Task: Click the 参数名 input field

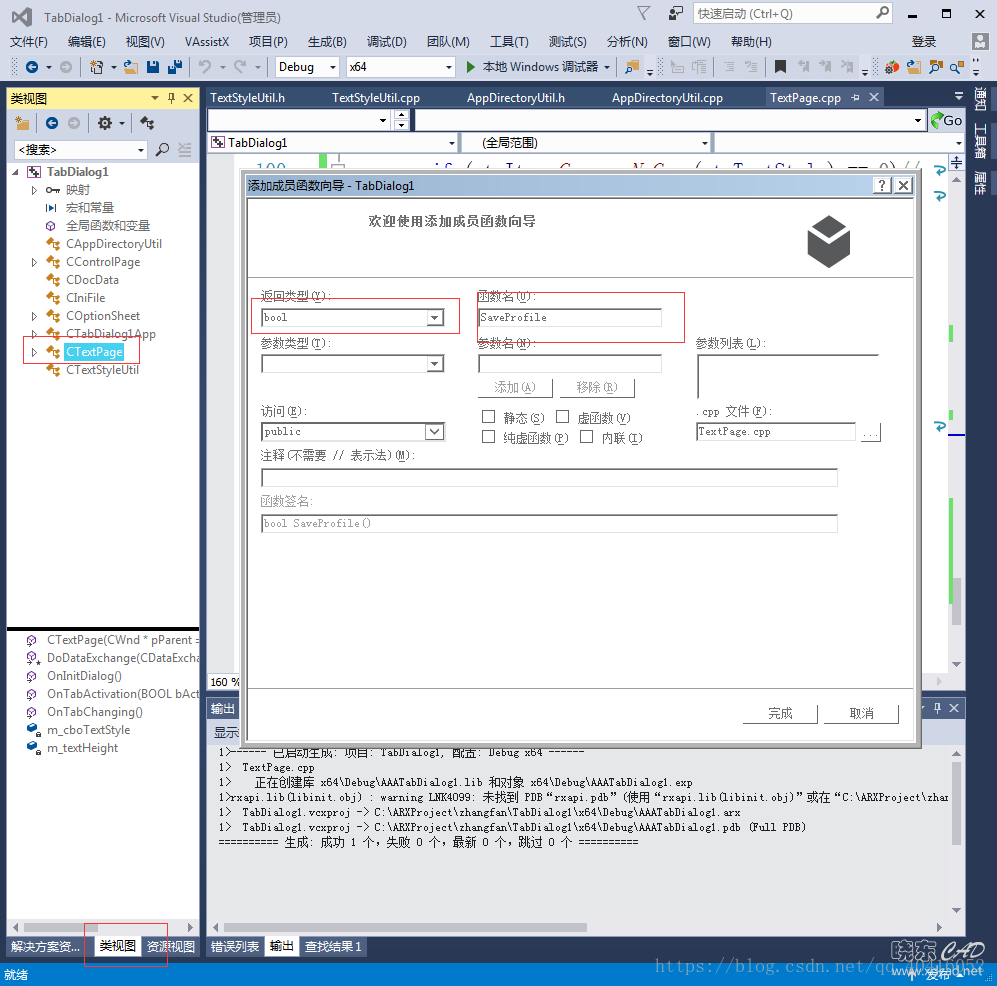Action: coord(570,364)
